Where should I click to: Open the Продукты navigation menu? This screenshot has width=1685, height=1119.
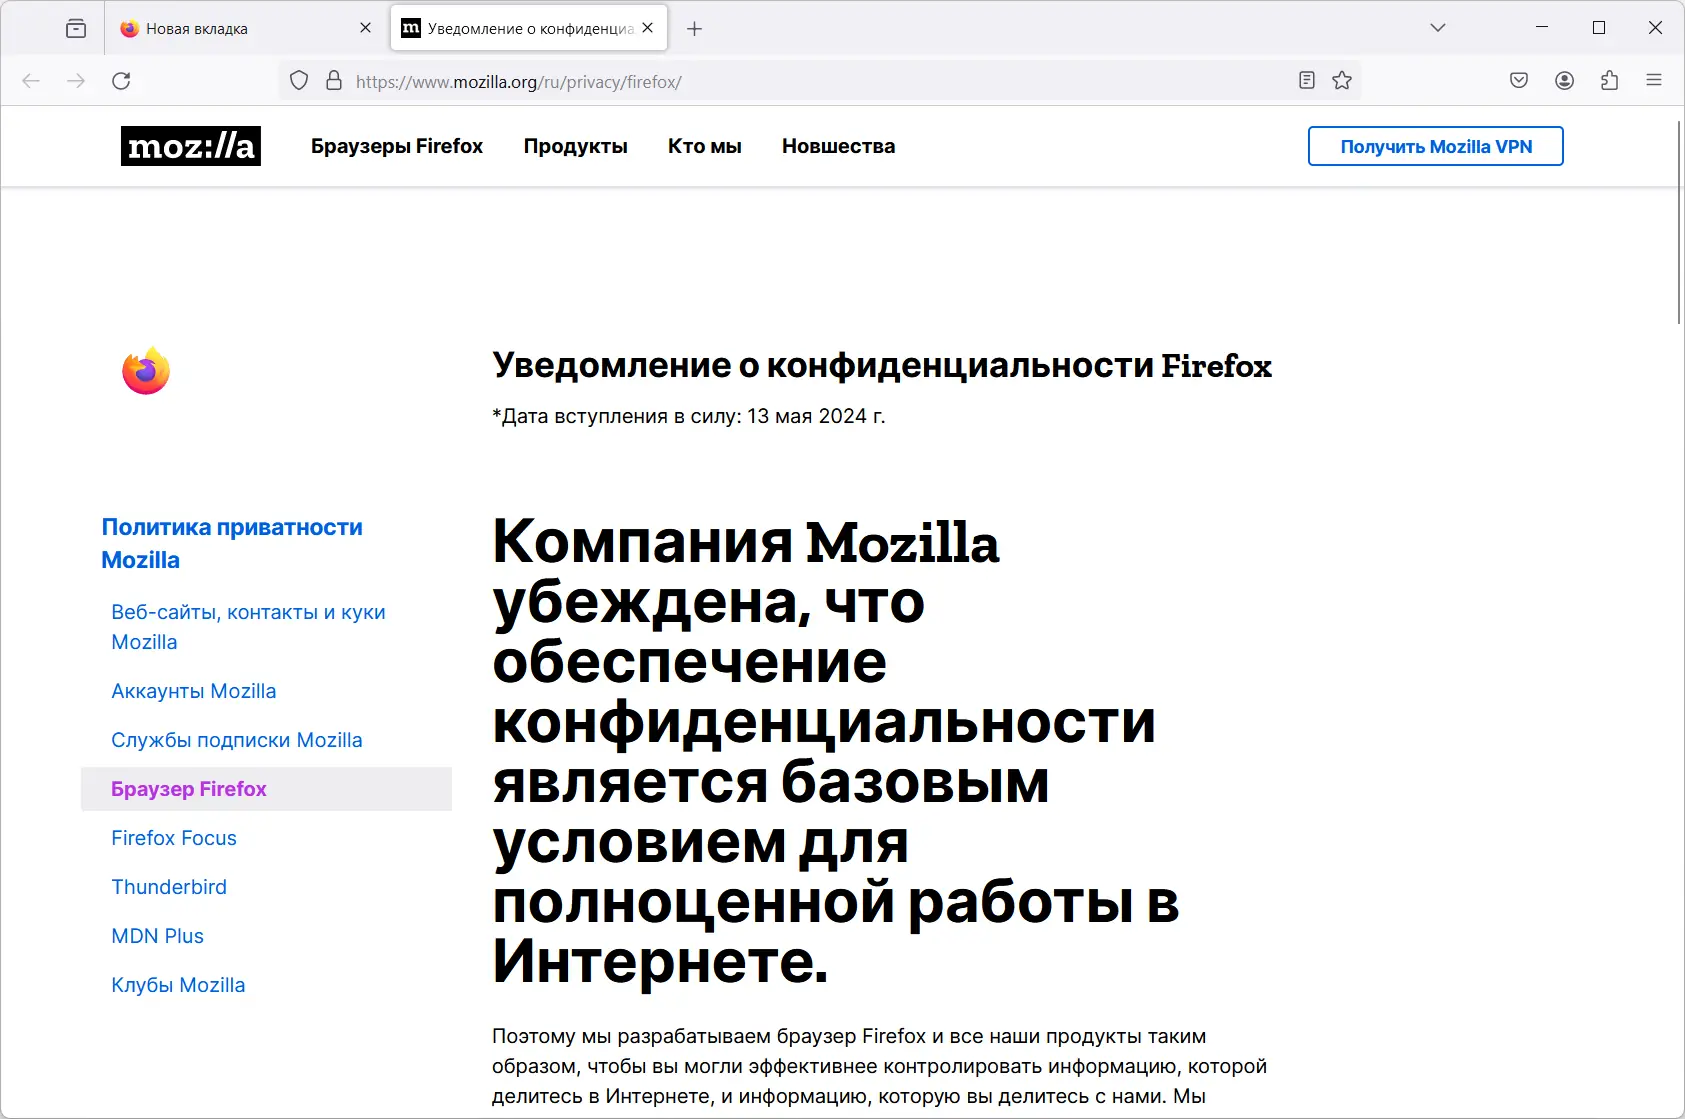(x=575, y=146)
